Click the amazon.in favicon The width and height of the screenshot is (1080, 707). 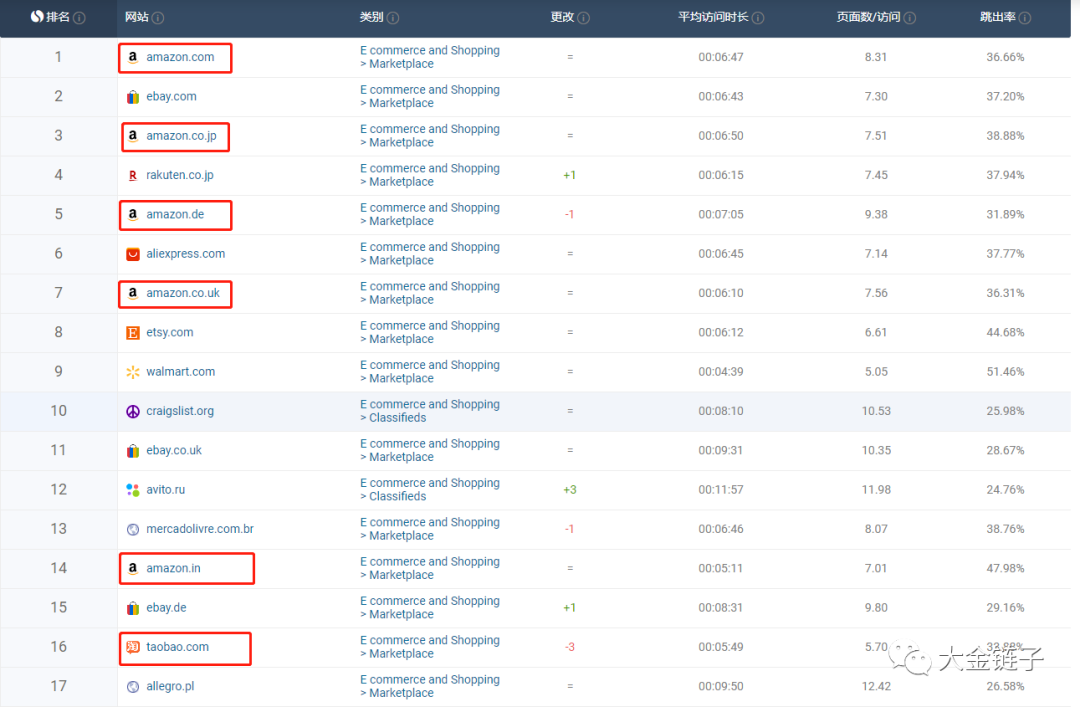click(x=133, y=568)
